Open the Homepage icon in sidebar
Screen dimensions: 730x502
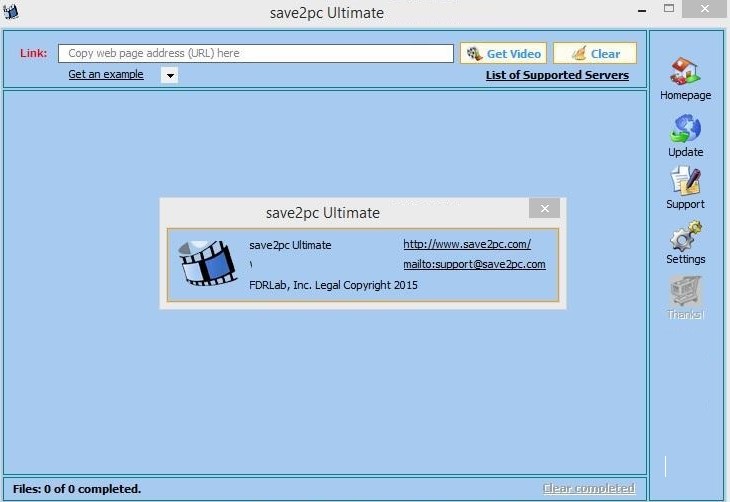coord(685,78)
